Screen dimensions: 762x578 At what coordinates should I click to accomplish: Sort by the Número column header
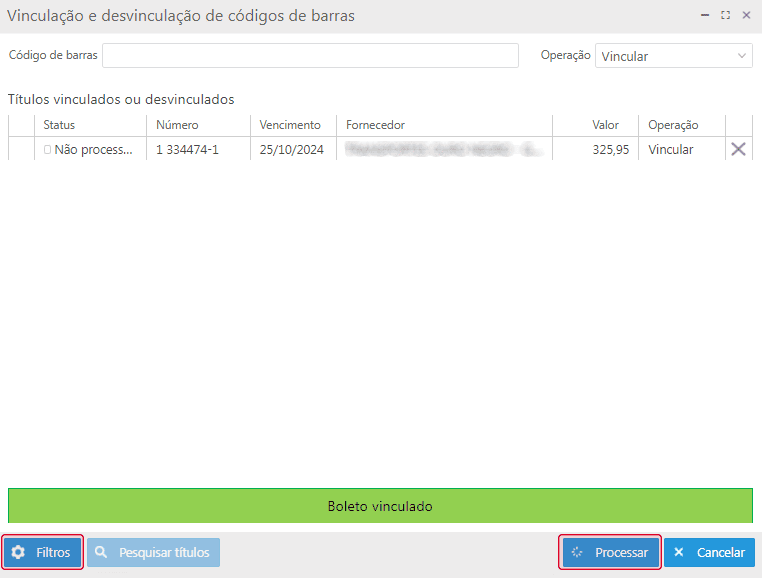(177, 125)
